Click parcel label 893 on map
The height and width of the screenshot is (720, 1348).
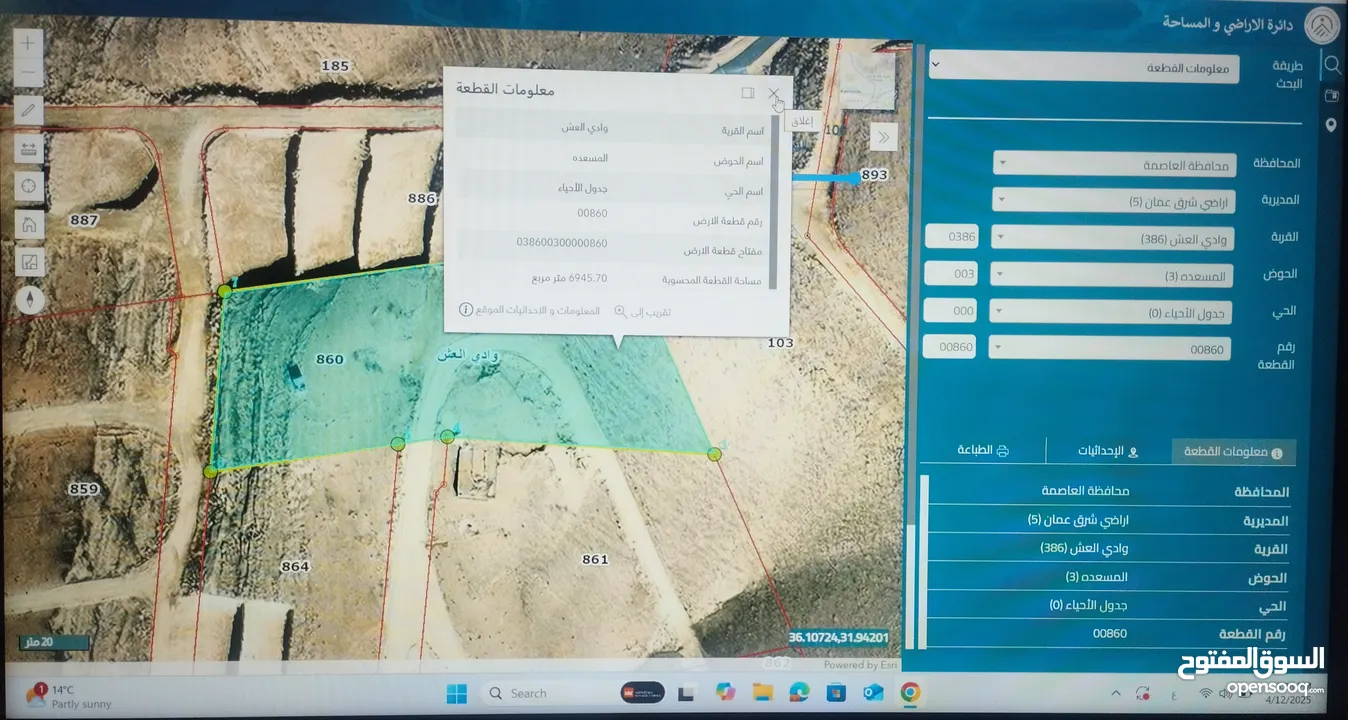coord(874,174)
